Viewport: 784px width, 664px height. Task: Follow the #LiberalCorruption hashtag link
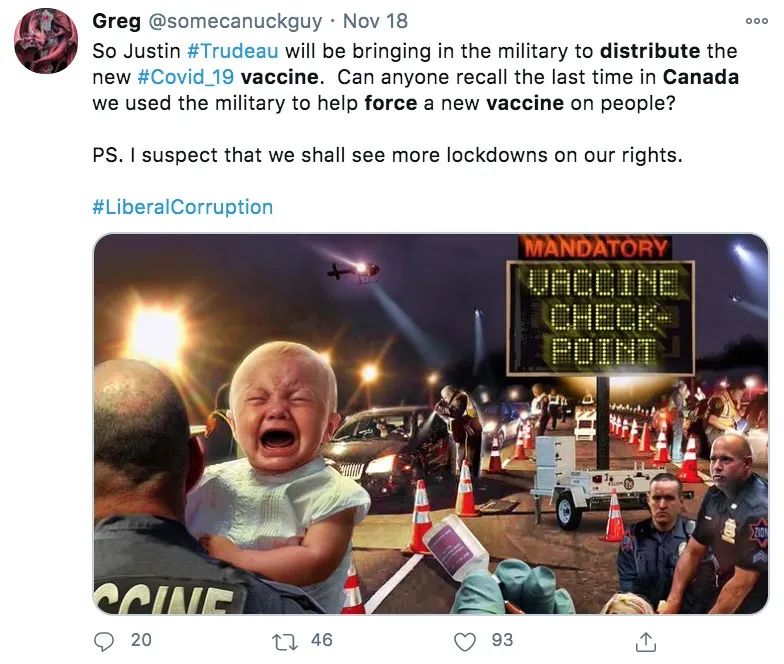point(182,207)
